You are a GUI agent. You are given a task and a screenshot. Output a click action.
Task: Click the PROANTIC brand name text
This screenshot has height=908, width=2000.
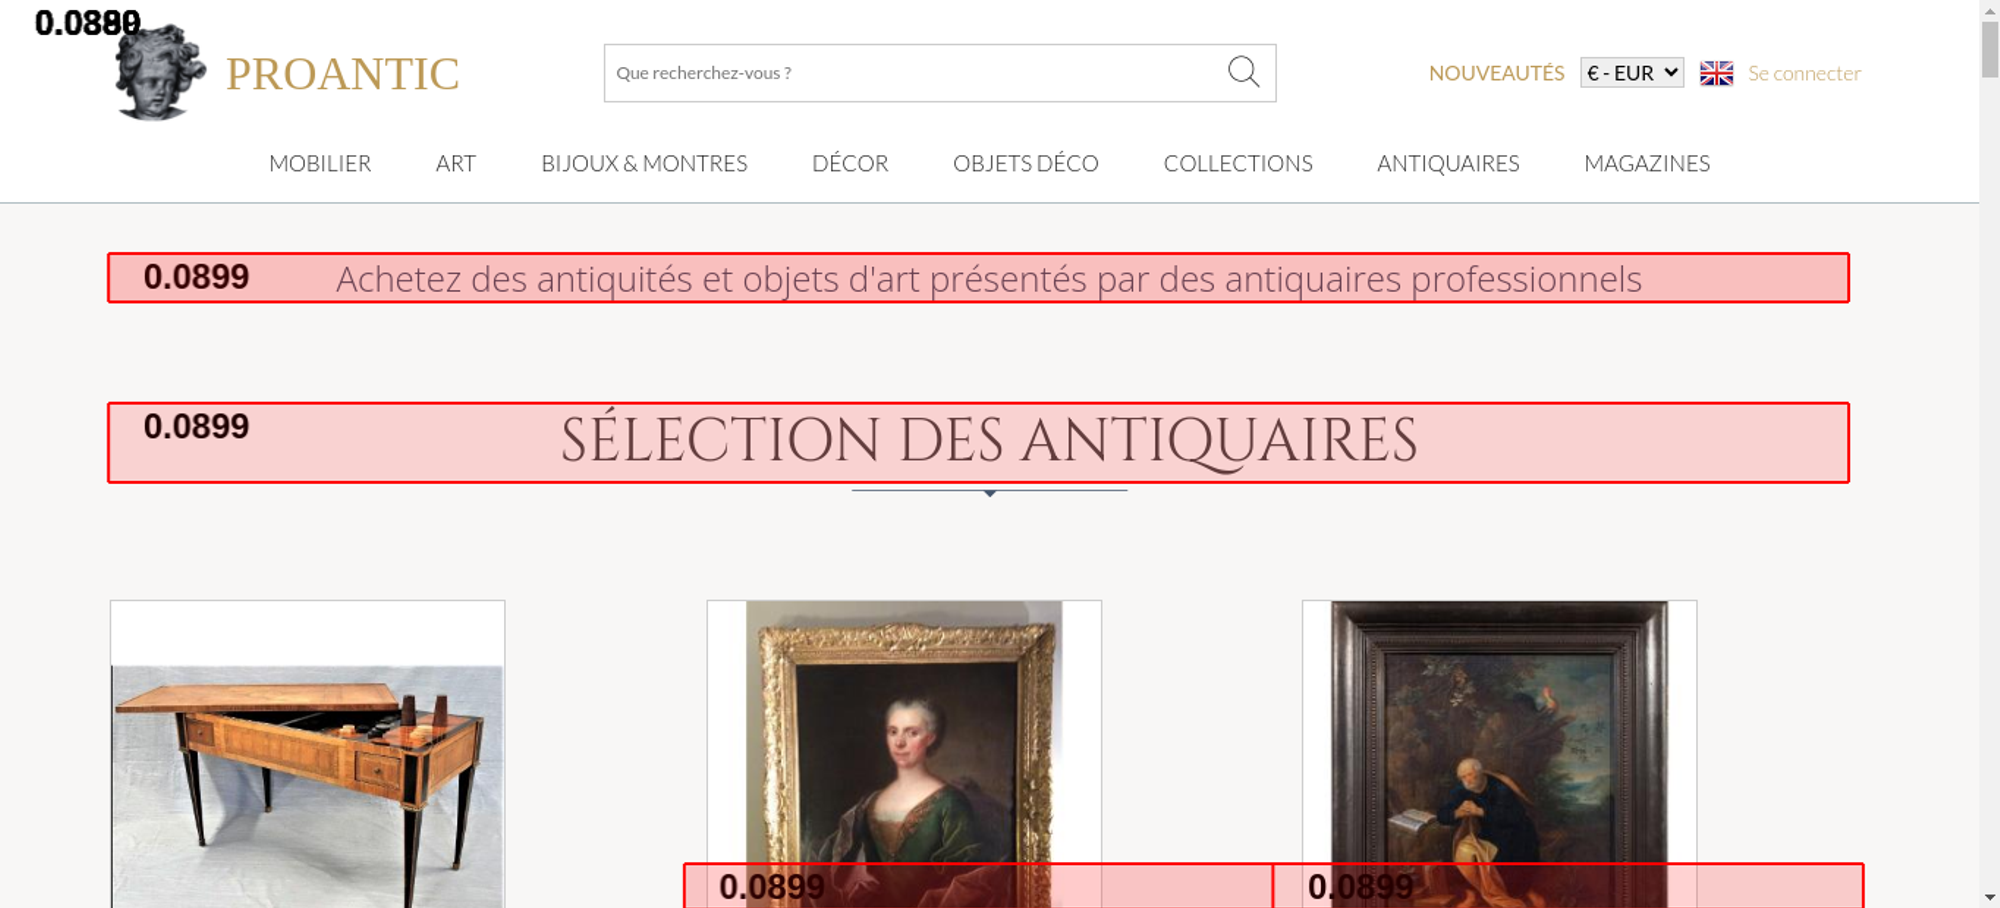click(342, 74)
